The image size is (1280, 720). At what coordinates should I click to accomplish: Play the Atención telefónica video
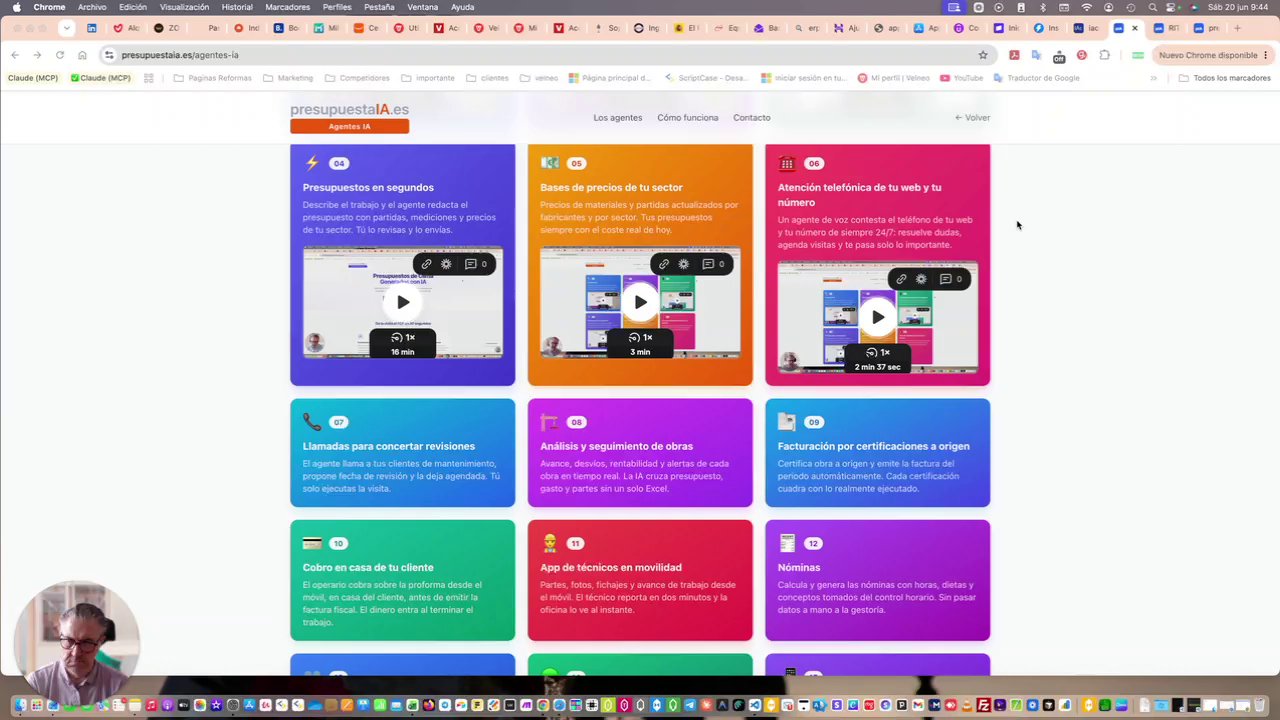pos(877,317)
